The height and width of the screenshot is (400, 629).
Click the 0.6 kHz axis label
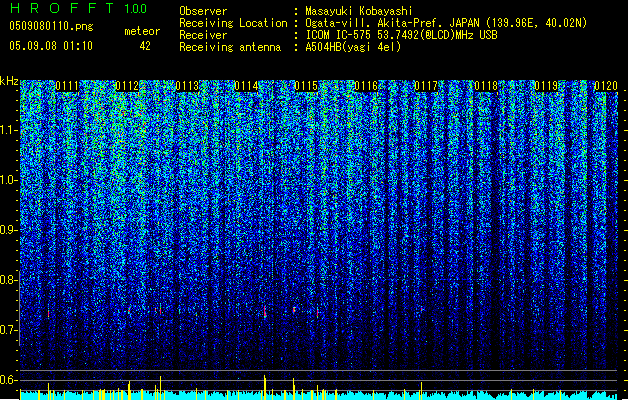point(9,380)
